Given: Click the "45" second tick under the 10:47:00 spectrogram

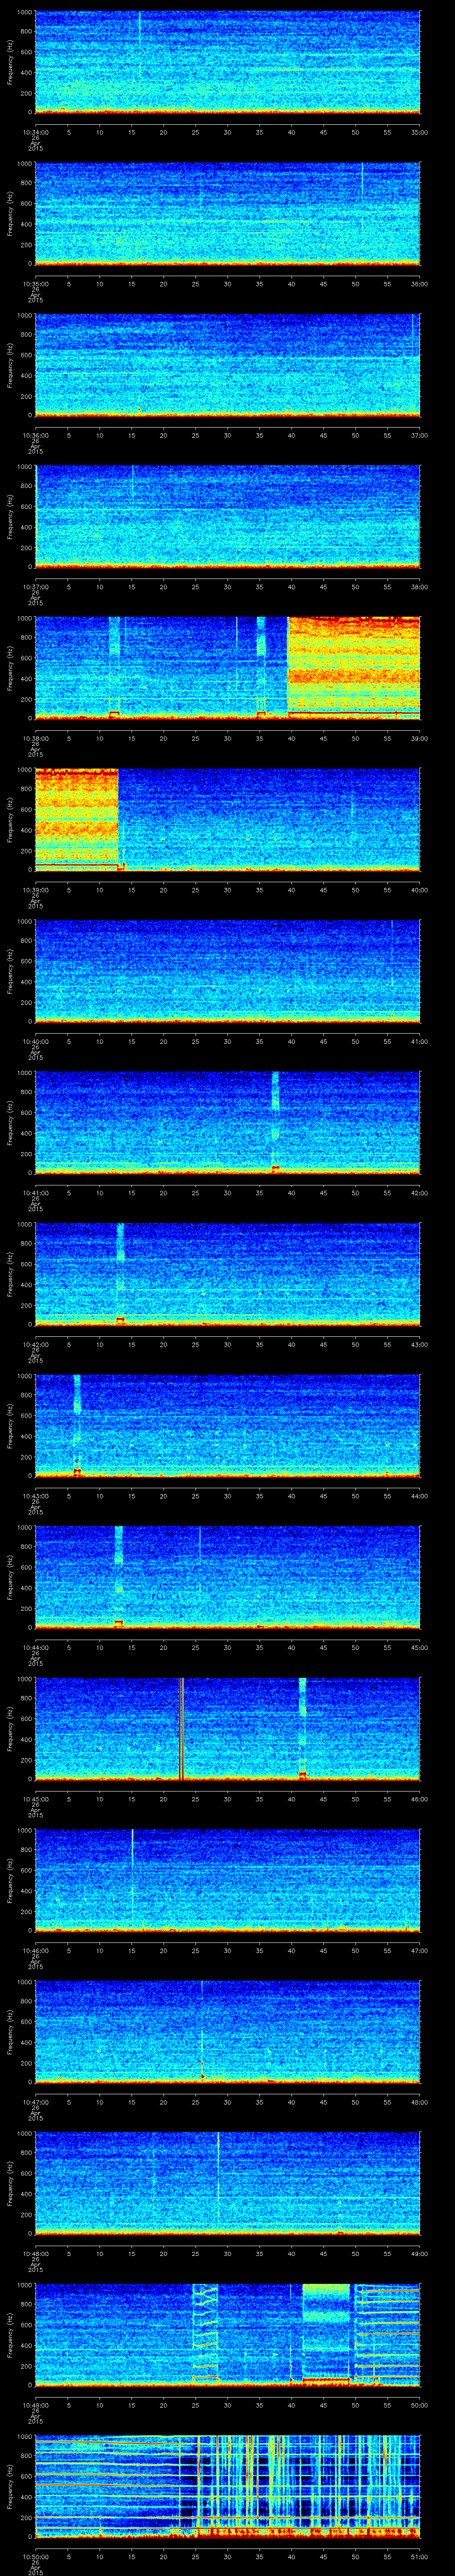Looking at the screenshot, I should coord(323,2101).
